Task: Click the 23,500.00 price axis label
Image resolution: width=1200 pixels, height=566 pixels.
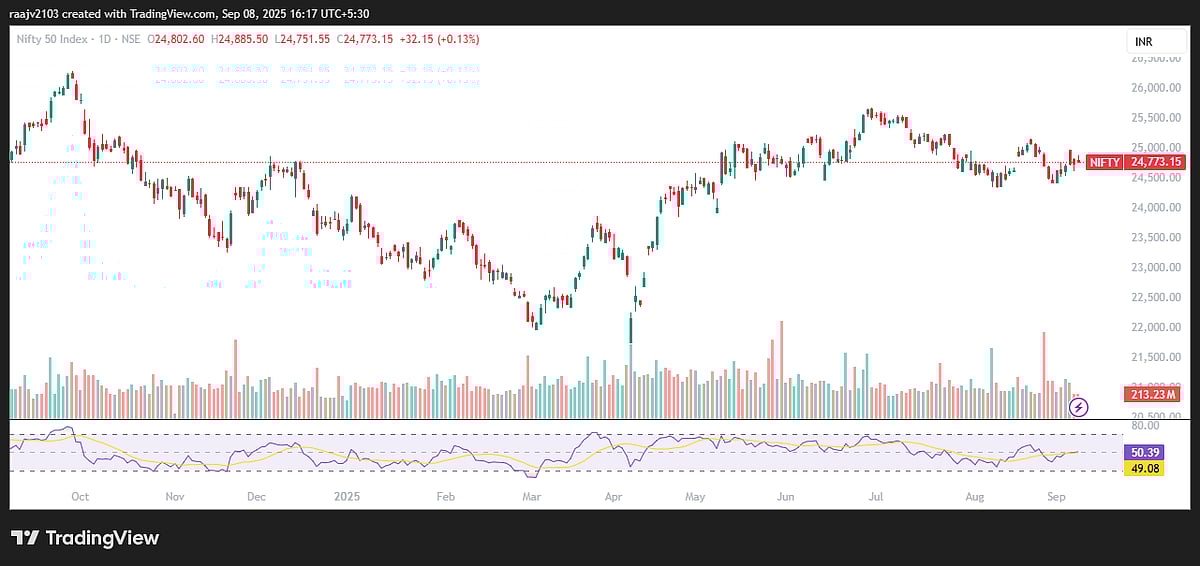Action: tap(1155, 237)
